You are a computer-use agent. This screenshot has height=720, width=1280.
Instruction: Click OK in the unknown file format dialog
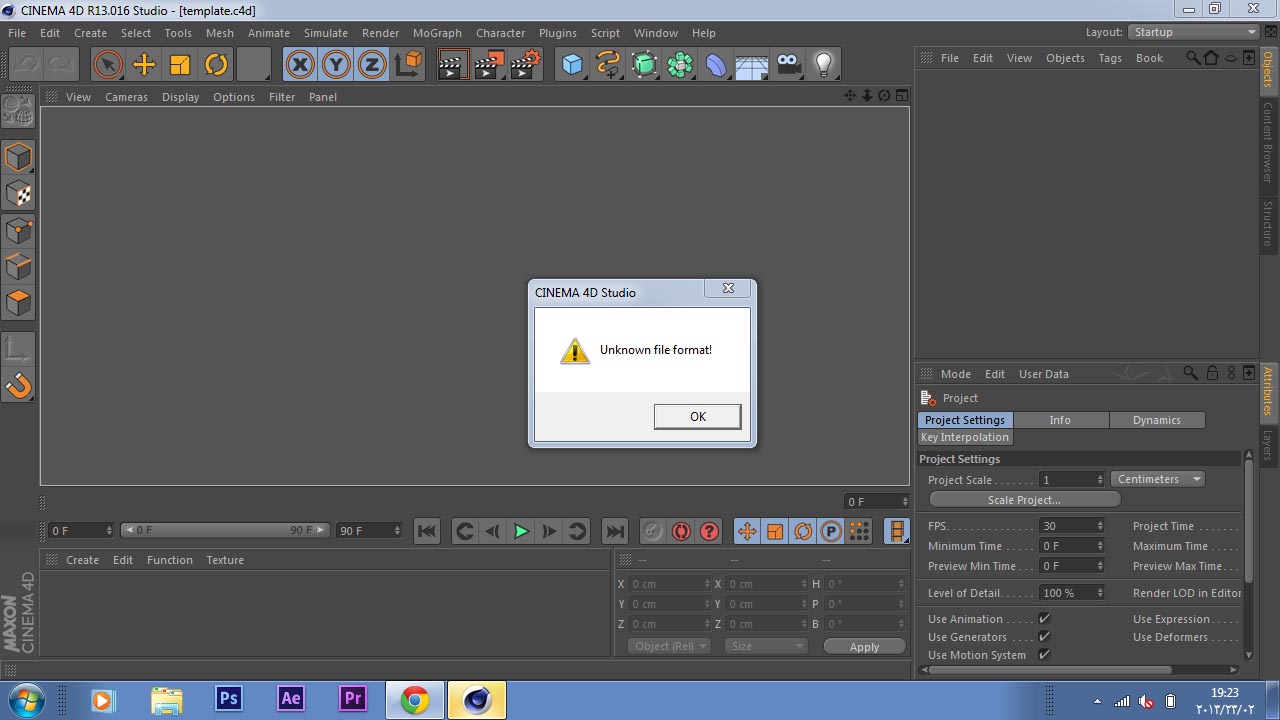(697, 417)
